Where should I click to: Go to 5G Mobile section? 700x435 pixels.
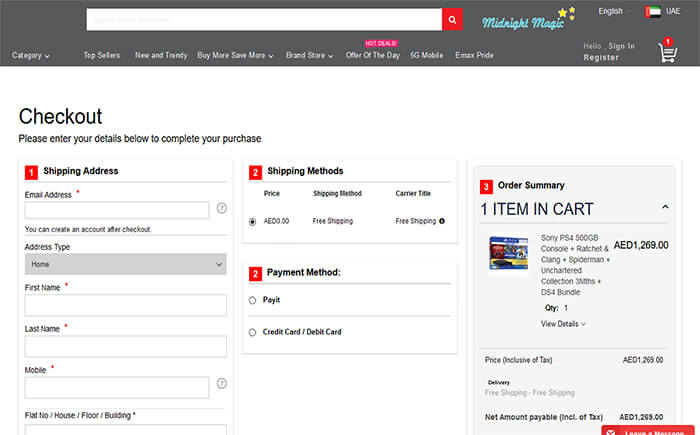(x=427, y=55)
